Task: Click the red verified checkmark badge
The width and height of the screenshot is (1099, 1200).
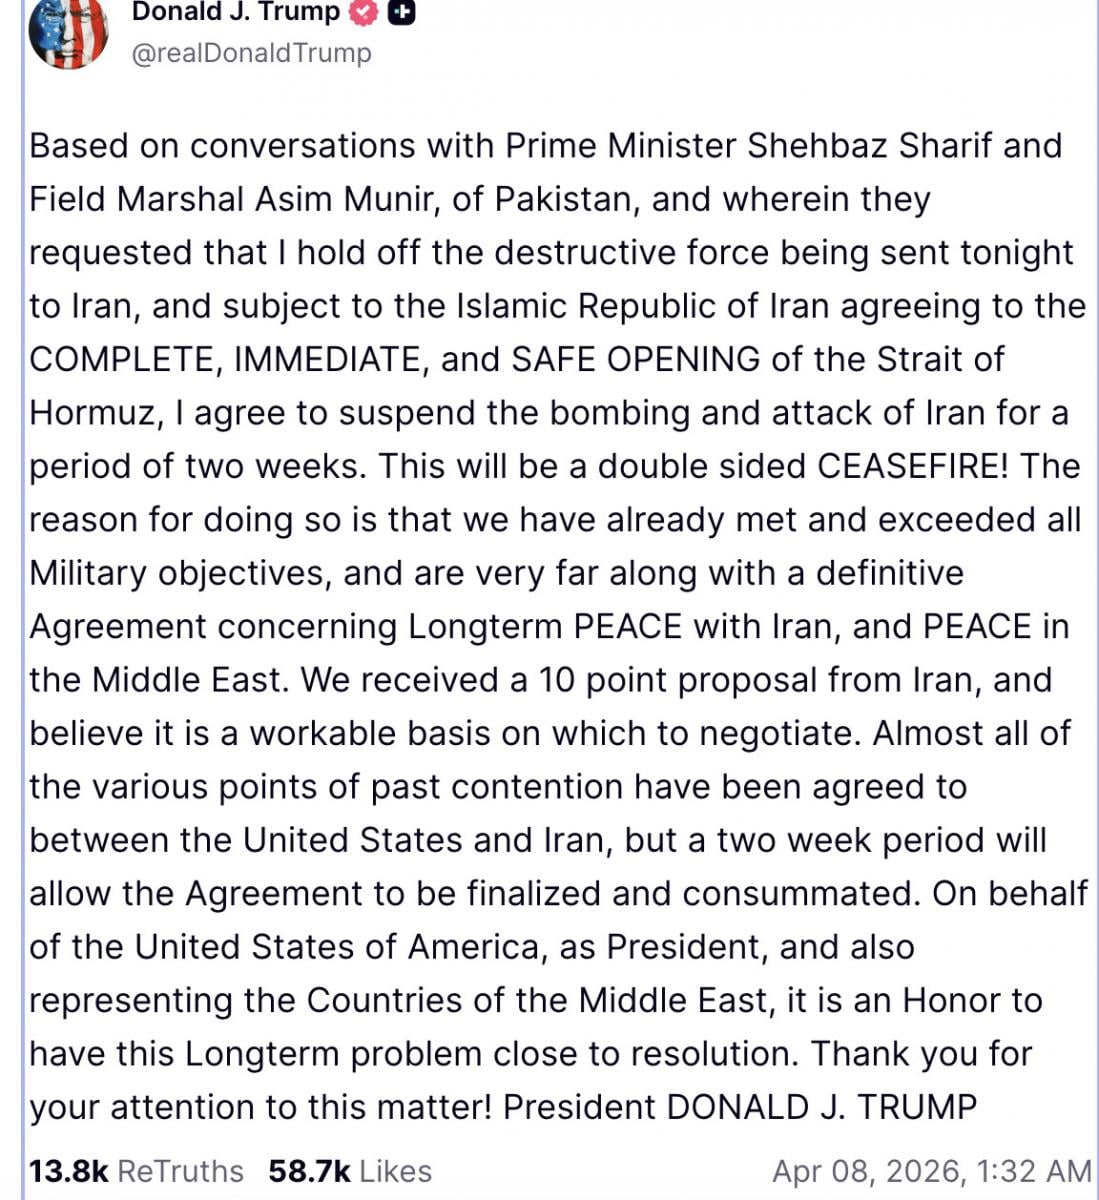Action: click(365, 13)
